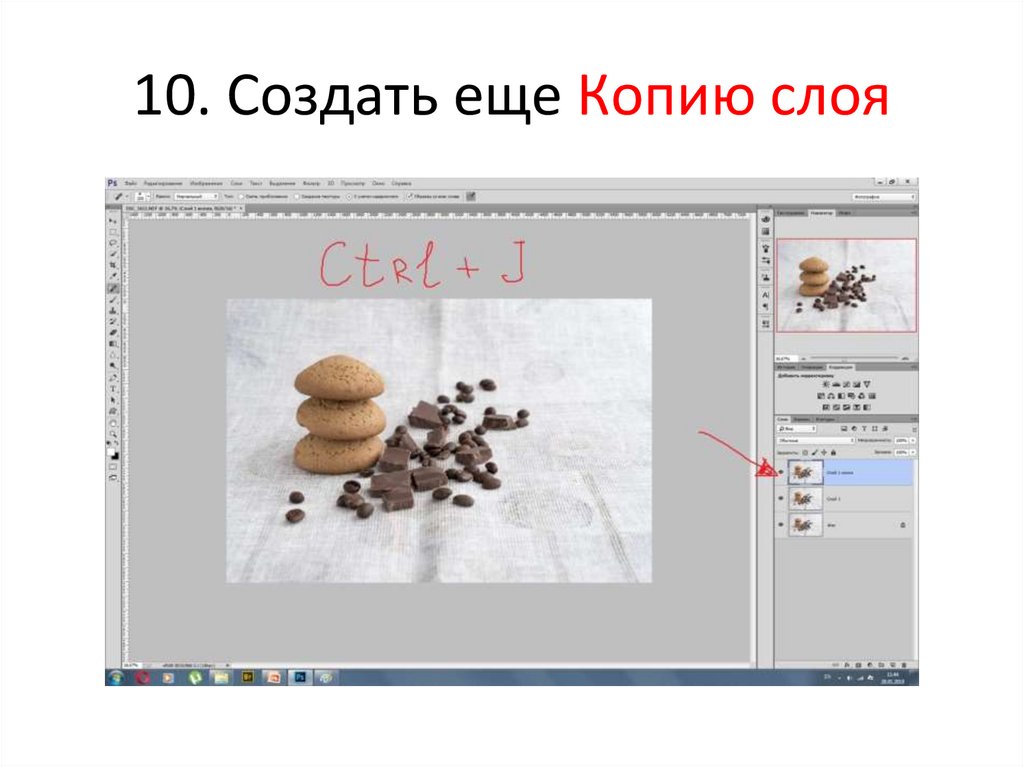Open the PowerPoint taskbar button
The image size is (1024, 767).
pos(274,677)
